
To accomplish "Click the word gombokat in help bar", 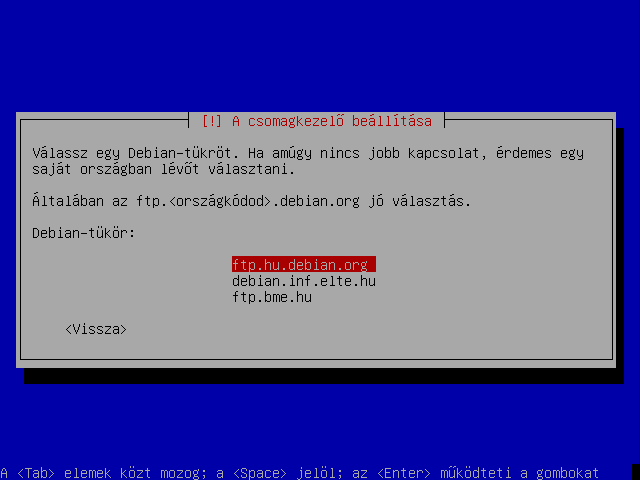I will pos(567,473).
